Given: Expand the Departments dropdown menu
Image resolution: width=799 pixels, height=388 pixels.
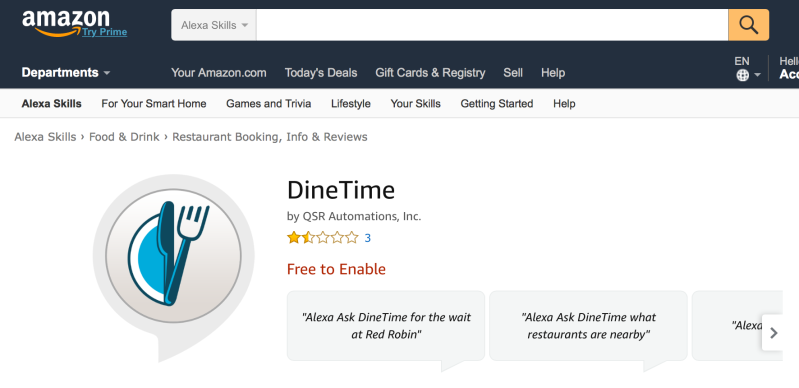Looking at the screenshot, I should coord(66,72).
